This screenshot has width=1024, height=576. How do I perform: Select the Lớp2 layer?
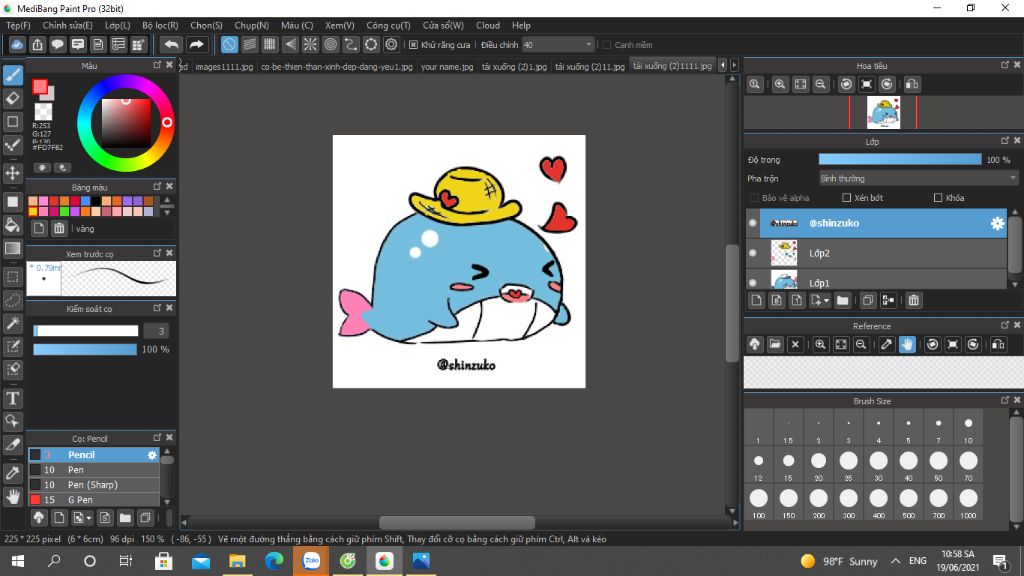point(876,253)
